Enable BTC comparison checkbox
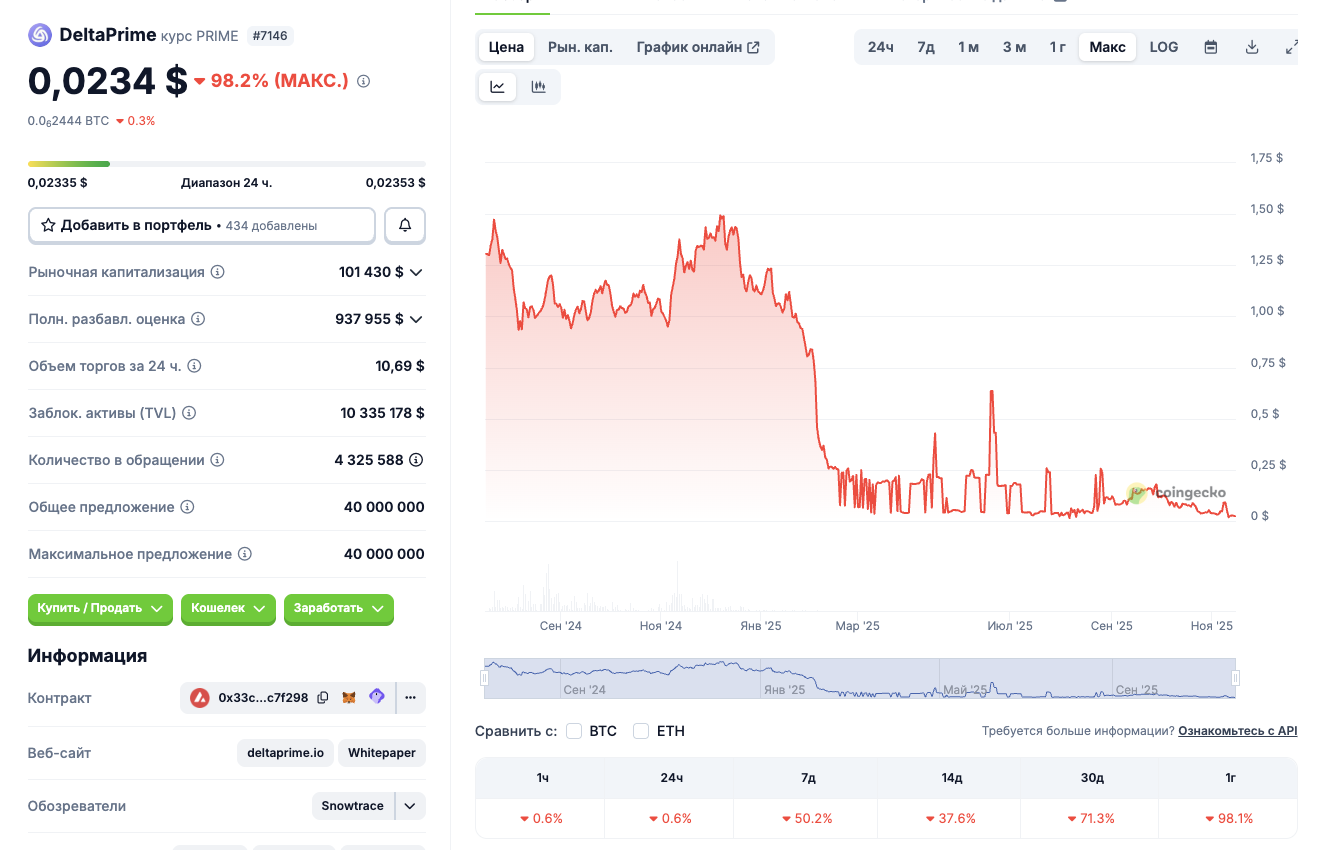Screen dimensions: 1323x850 574,731
